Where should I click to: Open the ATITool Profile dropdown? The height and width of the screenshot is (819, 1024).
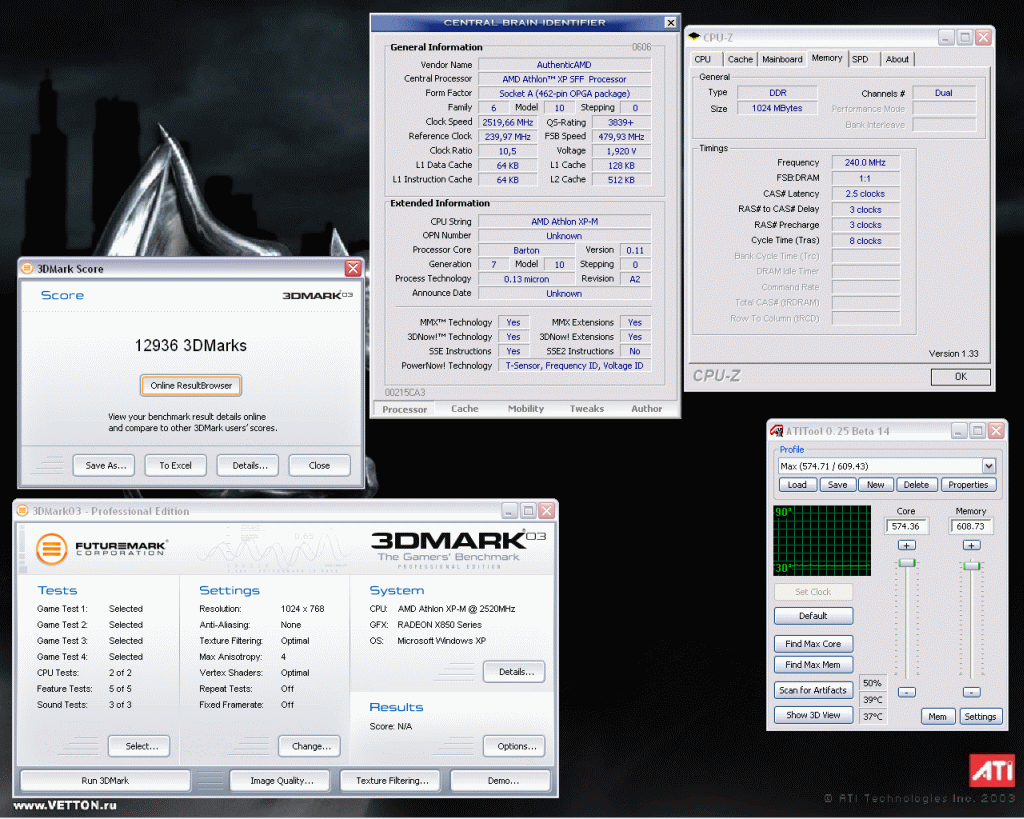989,466
